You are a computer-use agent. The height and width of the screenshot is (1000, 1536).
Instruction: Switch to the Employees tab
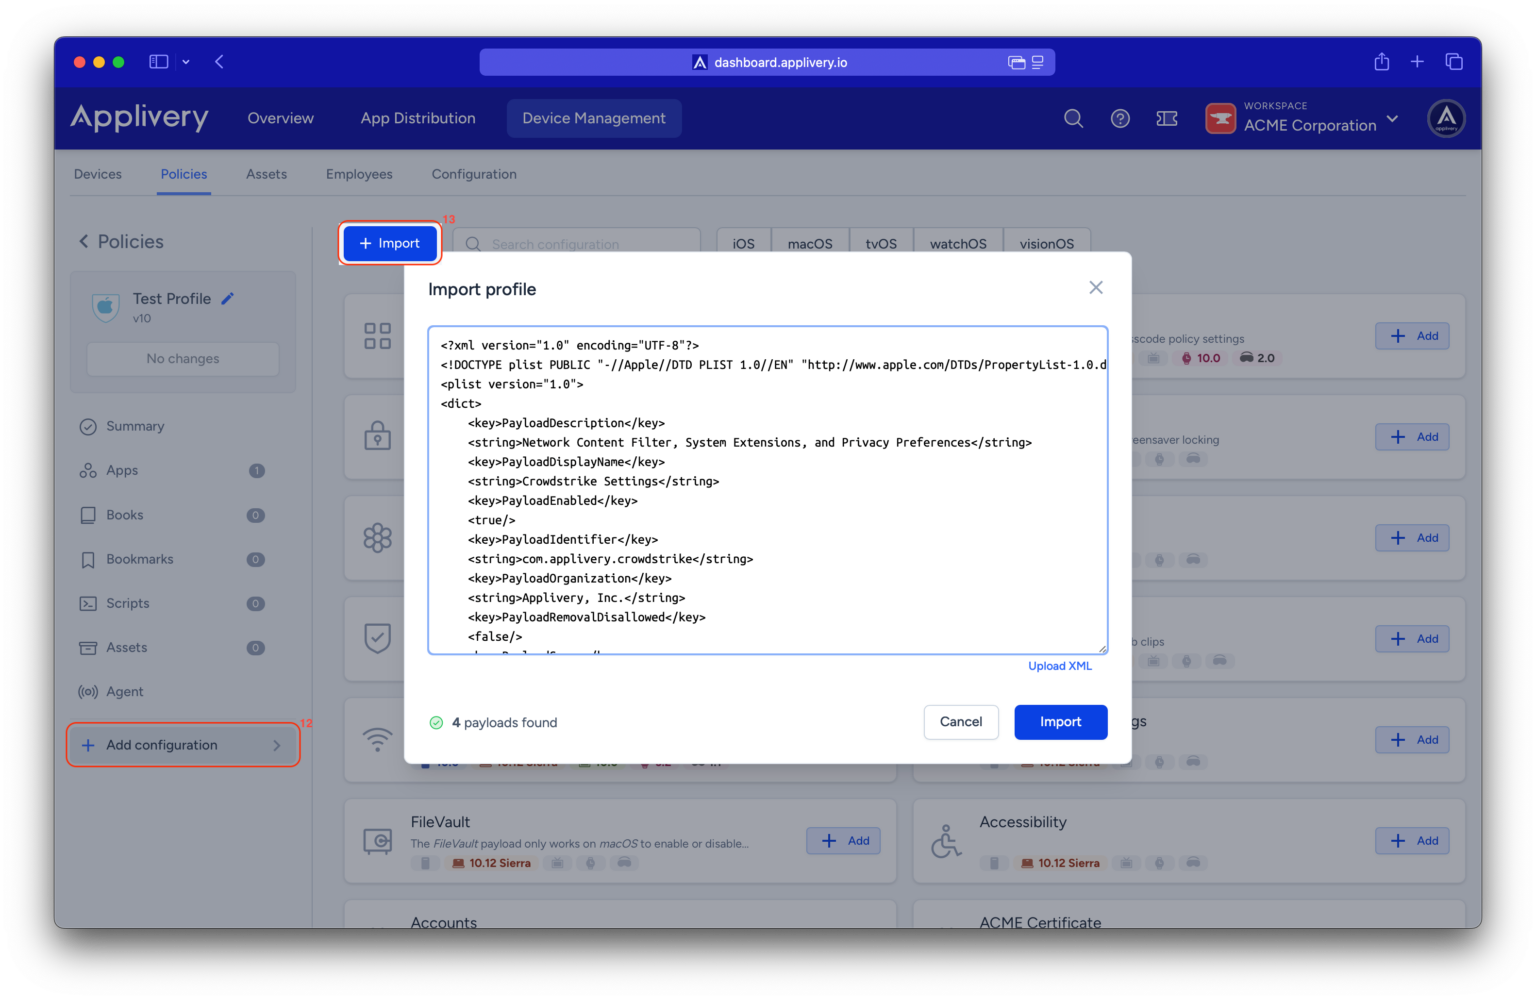click(x=358, y=174)
